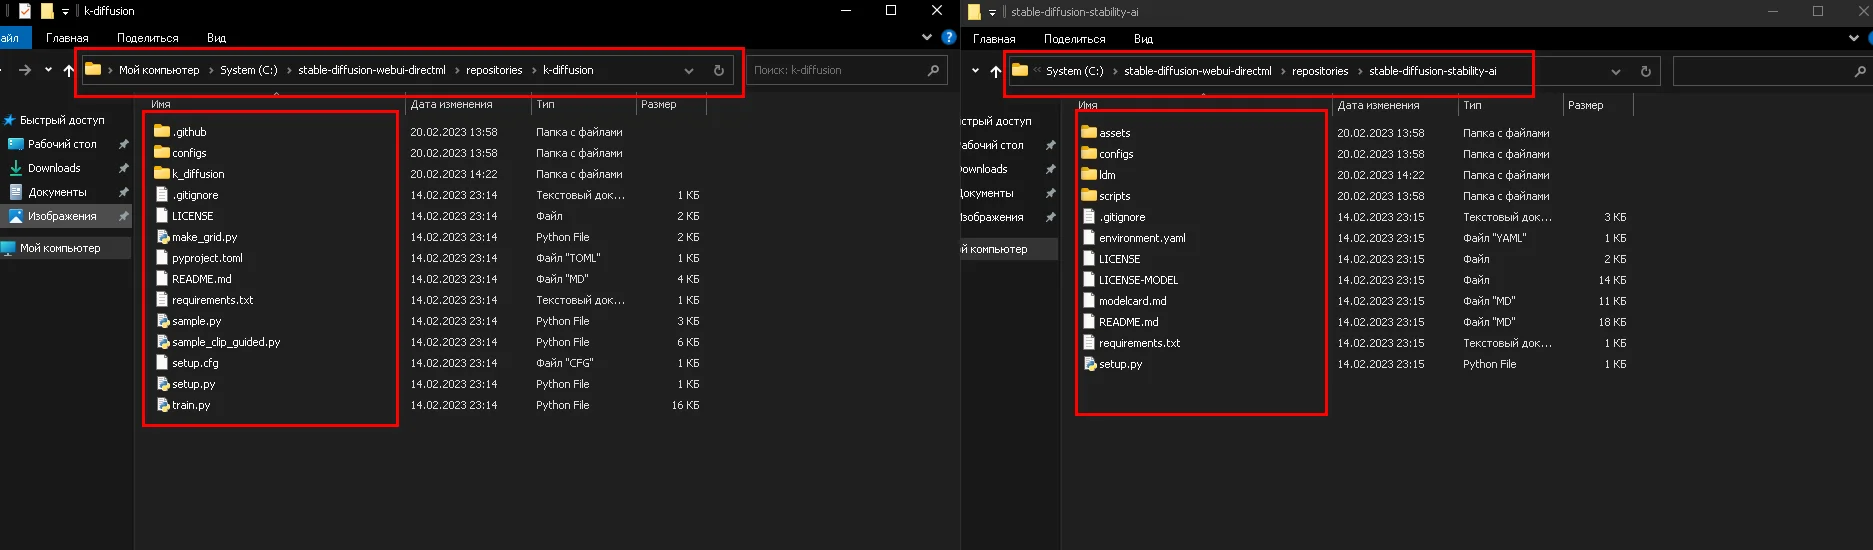Select modelcard.md file icon

(x=1090, y=301)
